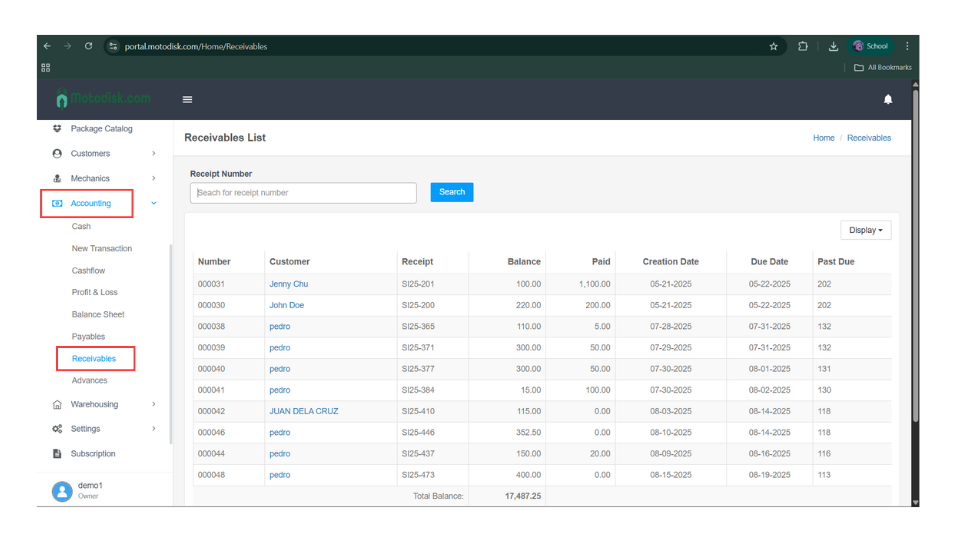Click the Warehousing house icon
This screenshot has height=540, width=960.
tap(57, 405)
